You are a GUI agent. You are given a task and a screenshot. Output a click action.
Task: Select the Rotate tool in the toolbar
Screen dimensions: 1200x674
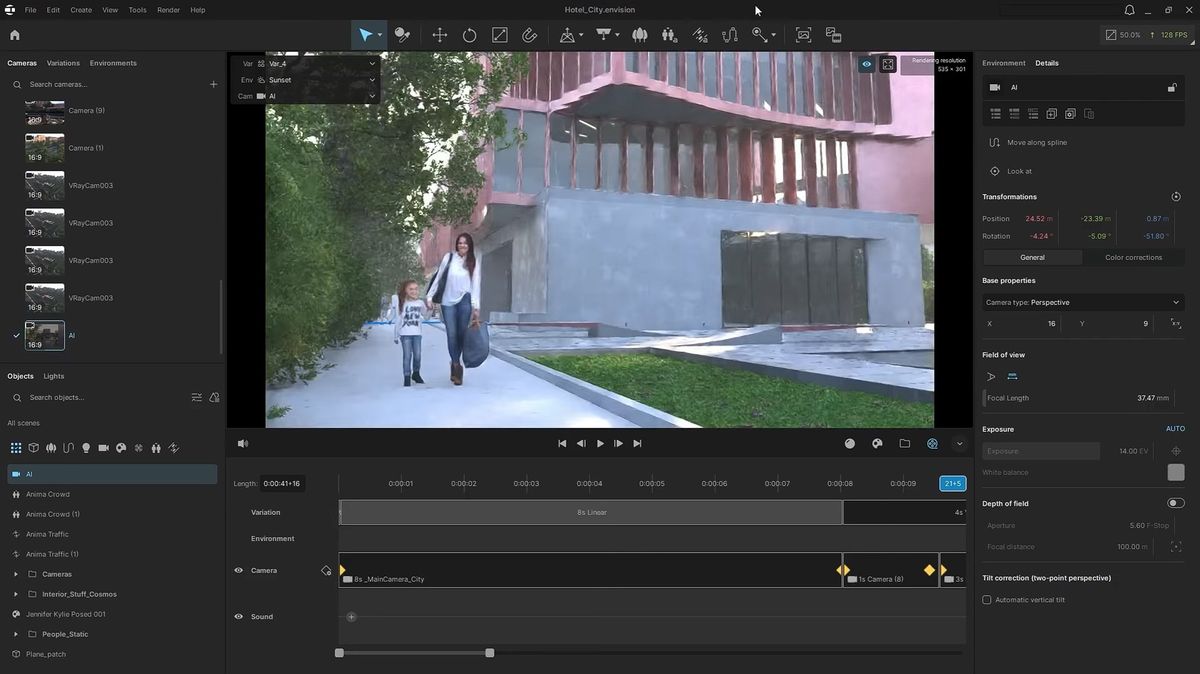click(x=469, y=35)
